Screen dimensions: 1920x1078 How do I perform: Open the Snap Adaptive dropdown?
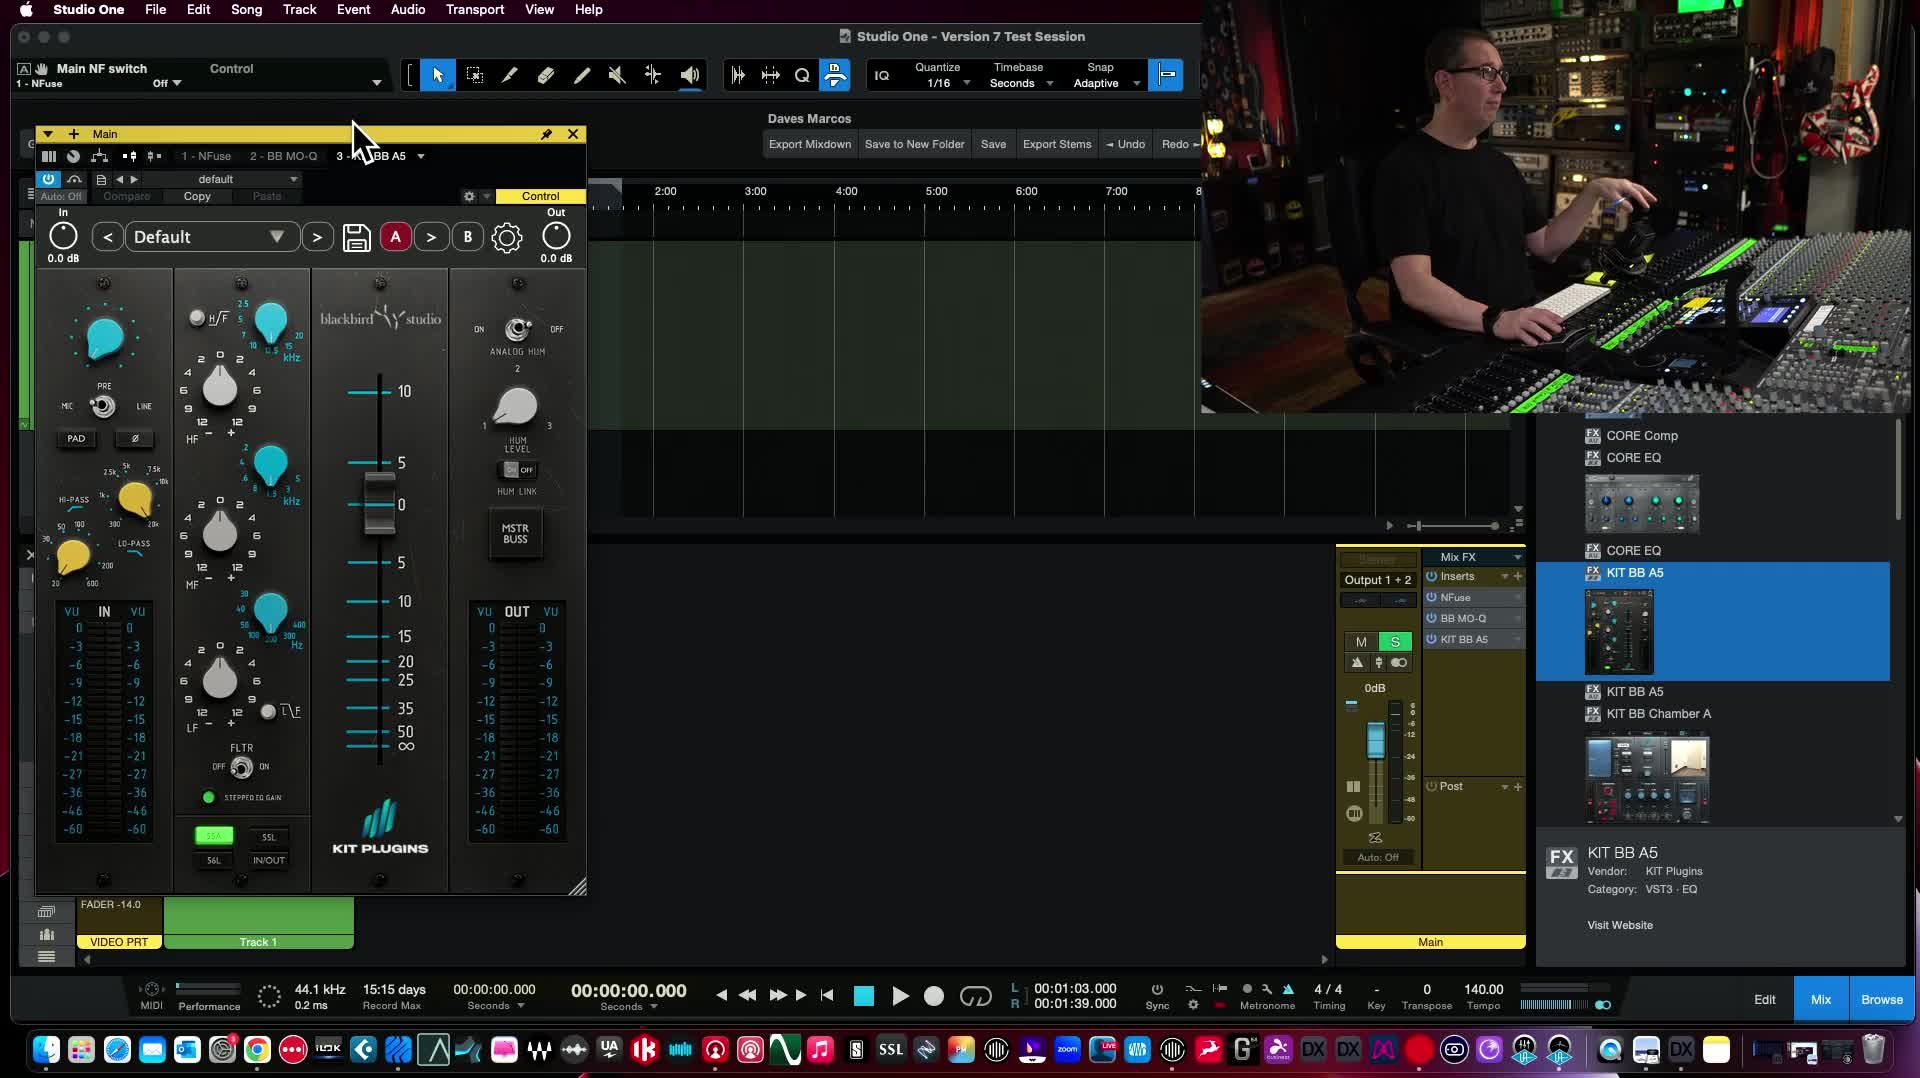1105,83
